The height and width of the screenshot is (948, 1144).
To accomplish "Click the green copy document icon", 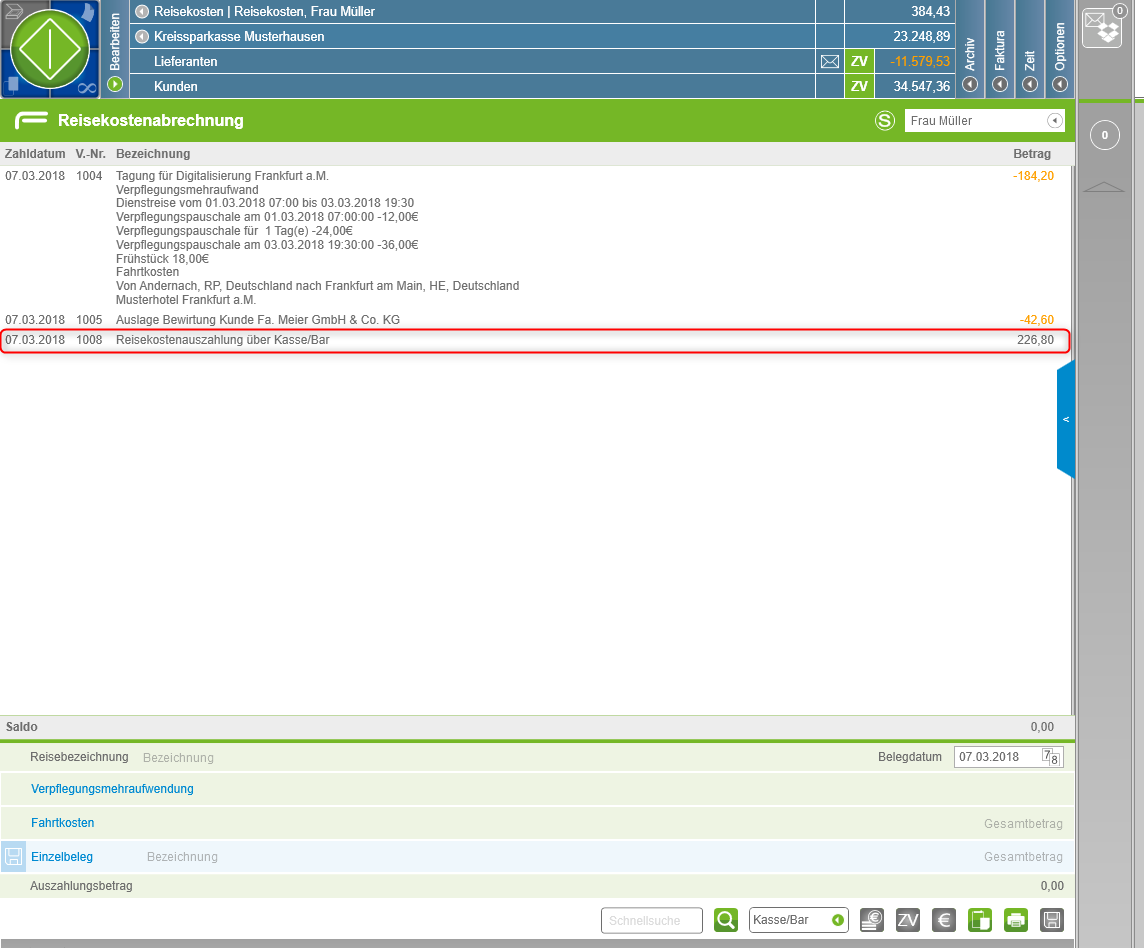I will click(x=980, y=920).
